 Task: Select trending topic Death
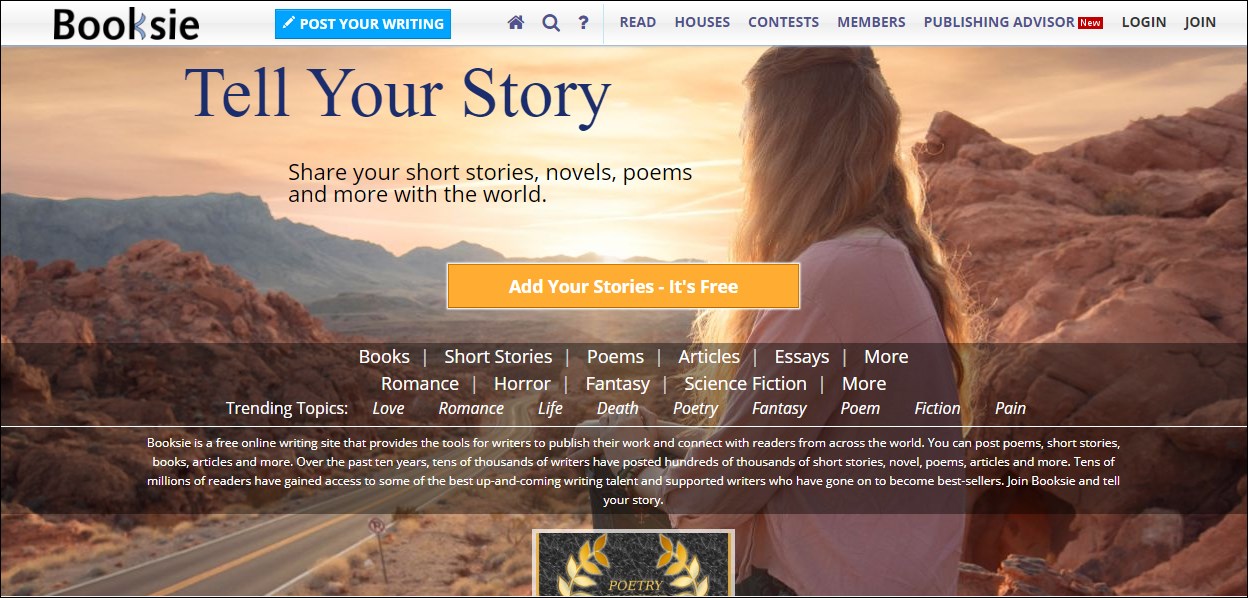pyautogui.click(x=618, y=408)
